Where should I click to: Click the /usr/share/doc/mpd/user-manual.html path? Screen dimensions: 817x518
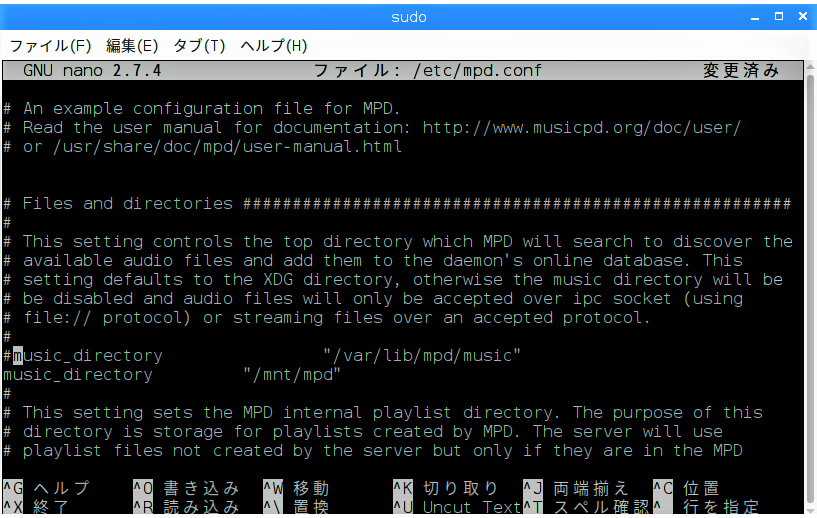tap(228, 146)
